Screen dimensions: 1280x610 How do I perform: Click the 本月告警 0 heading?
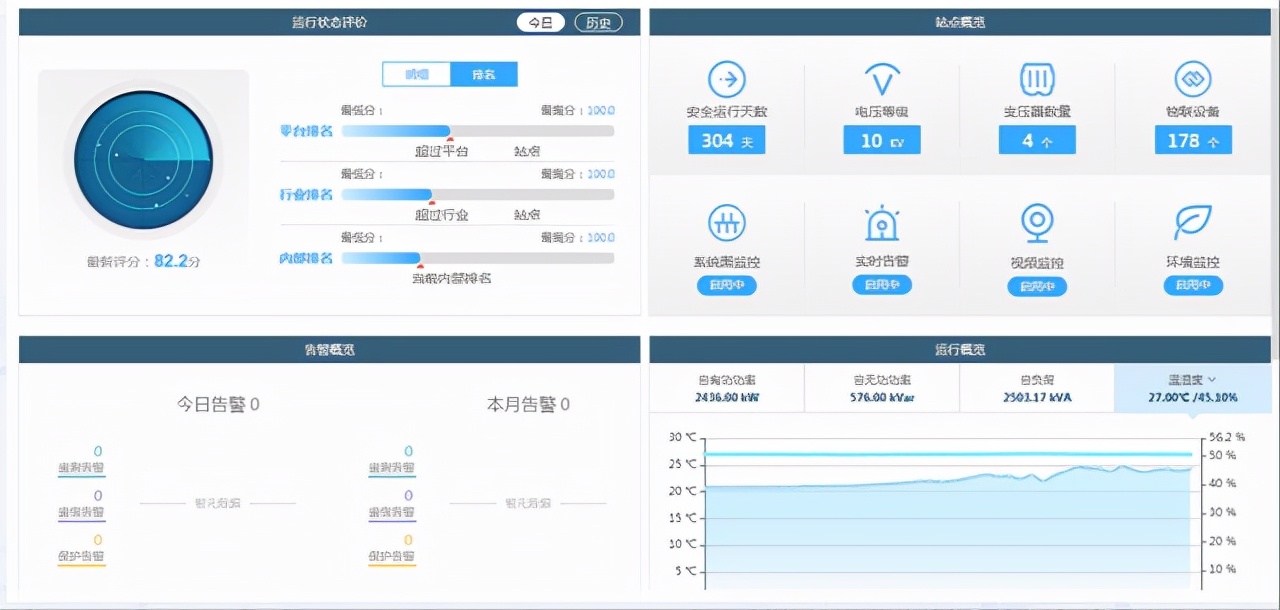[x=528, y=404]
